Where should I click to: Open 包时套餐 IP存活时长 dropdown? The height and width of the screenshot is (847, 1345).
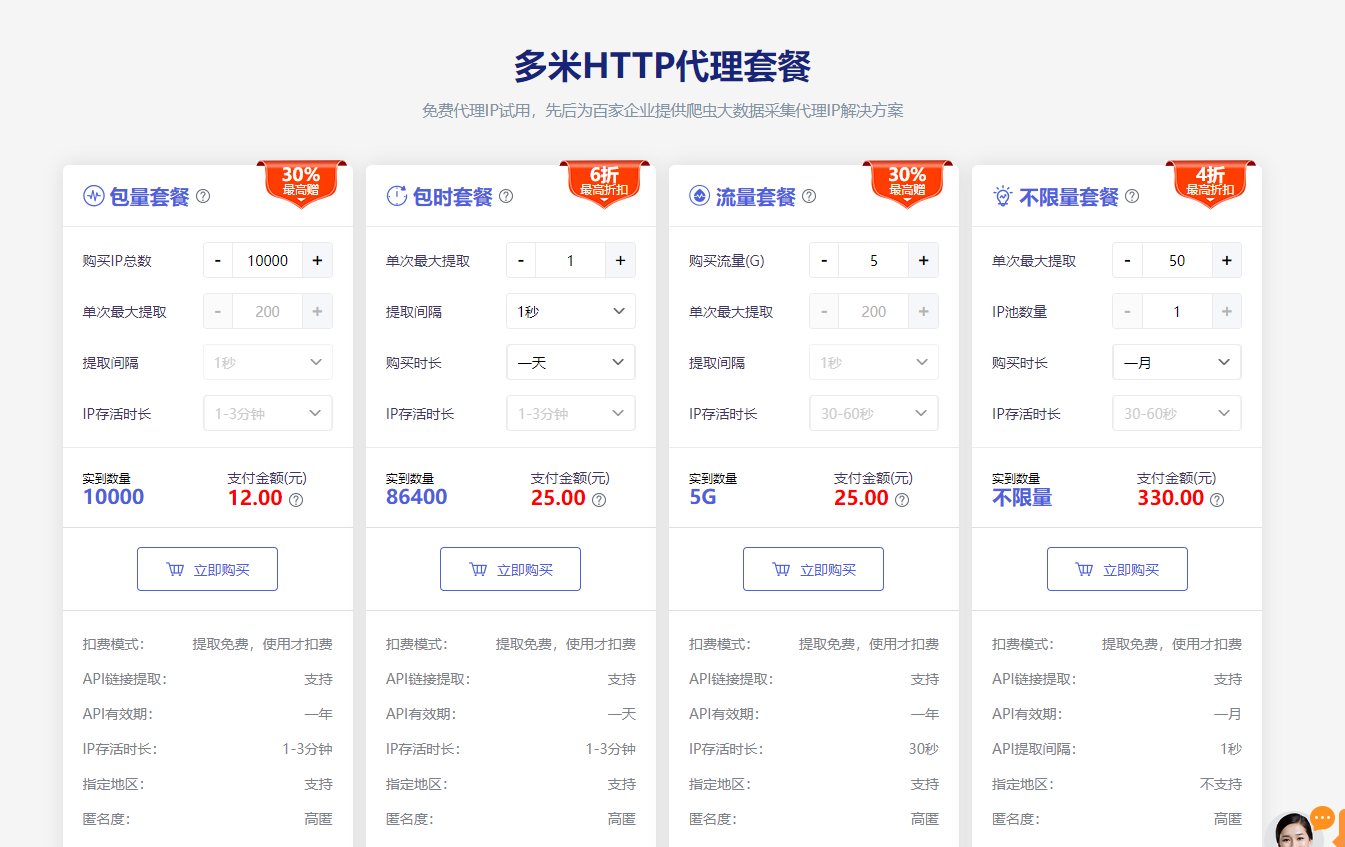coord(571,413)
